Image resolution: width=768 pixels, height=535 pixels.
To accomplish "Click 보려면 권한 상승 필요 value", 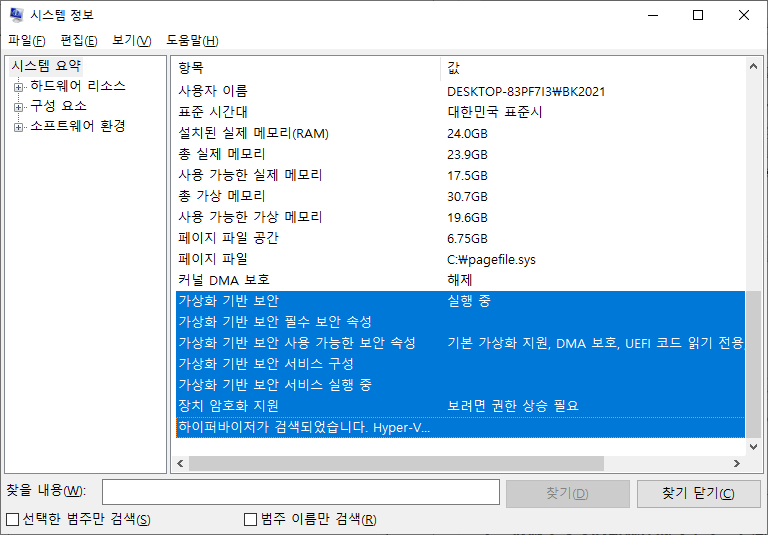I will click(x=513, y=406).
